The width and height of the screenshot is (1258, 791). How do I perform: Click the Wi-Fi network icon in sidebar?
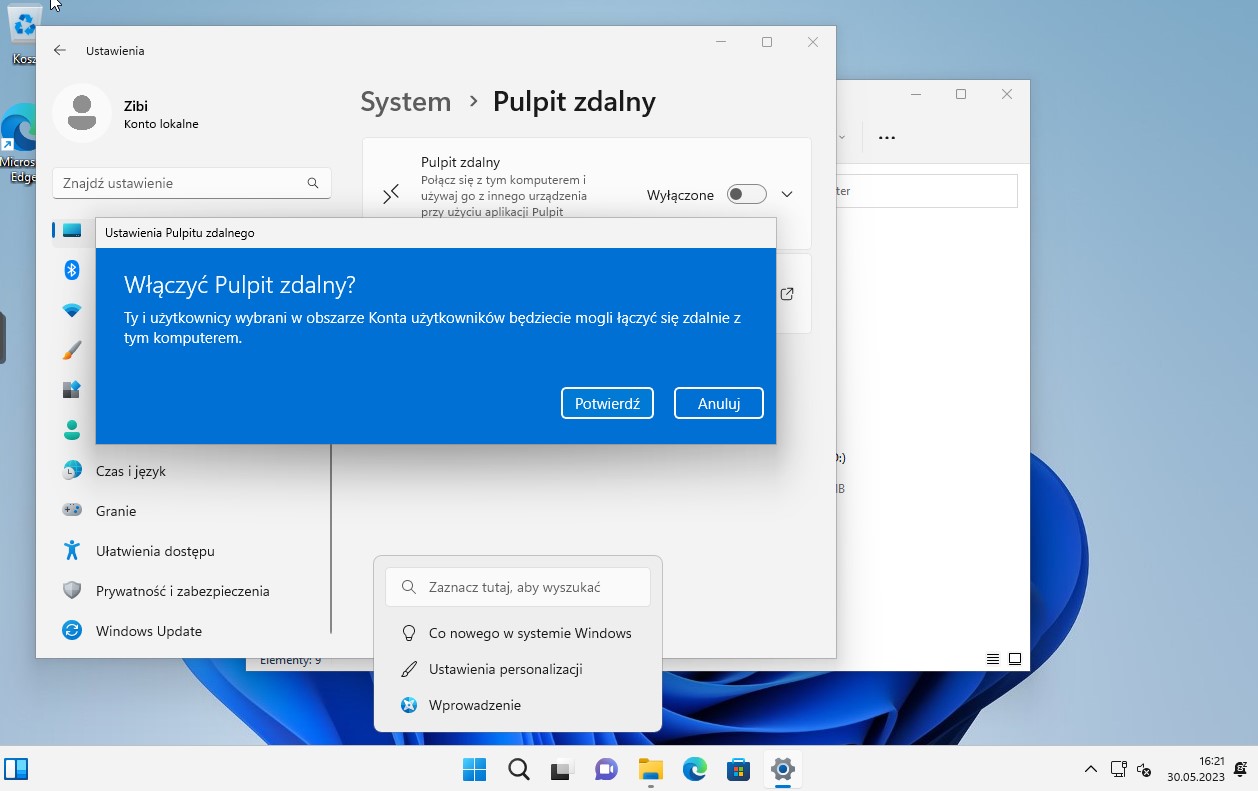pyautogui.click(x=72, y=310)
